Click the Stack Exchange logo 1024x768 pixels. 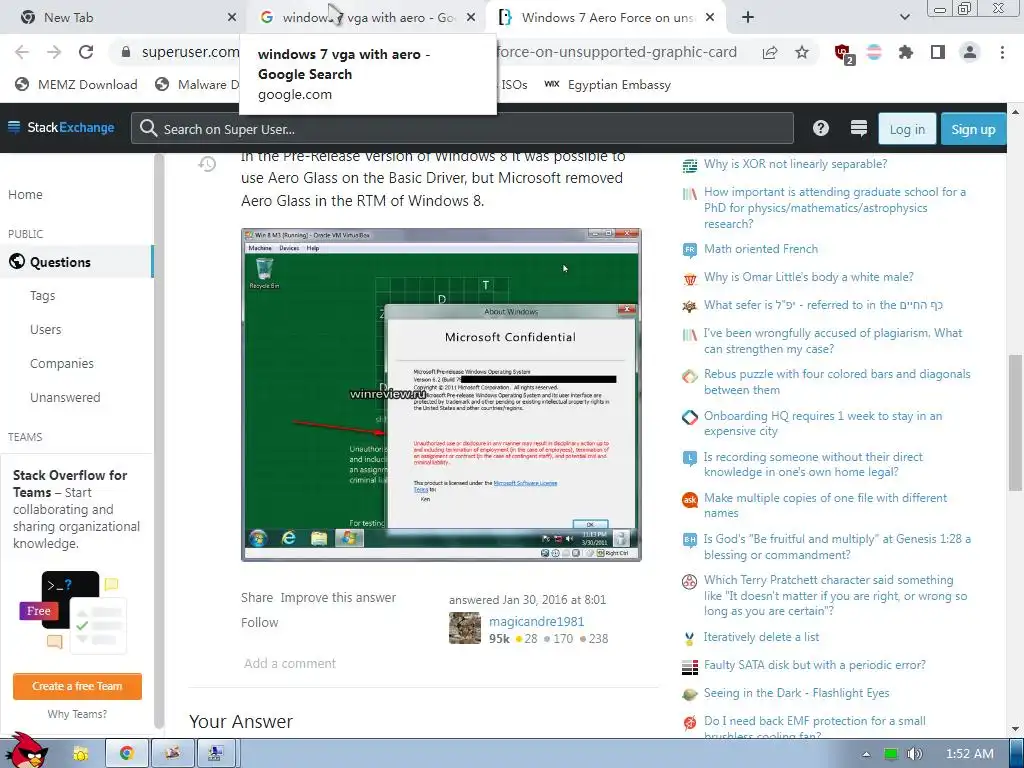[61, 127]
